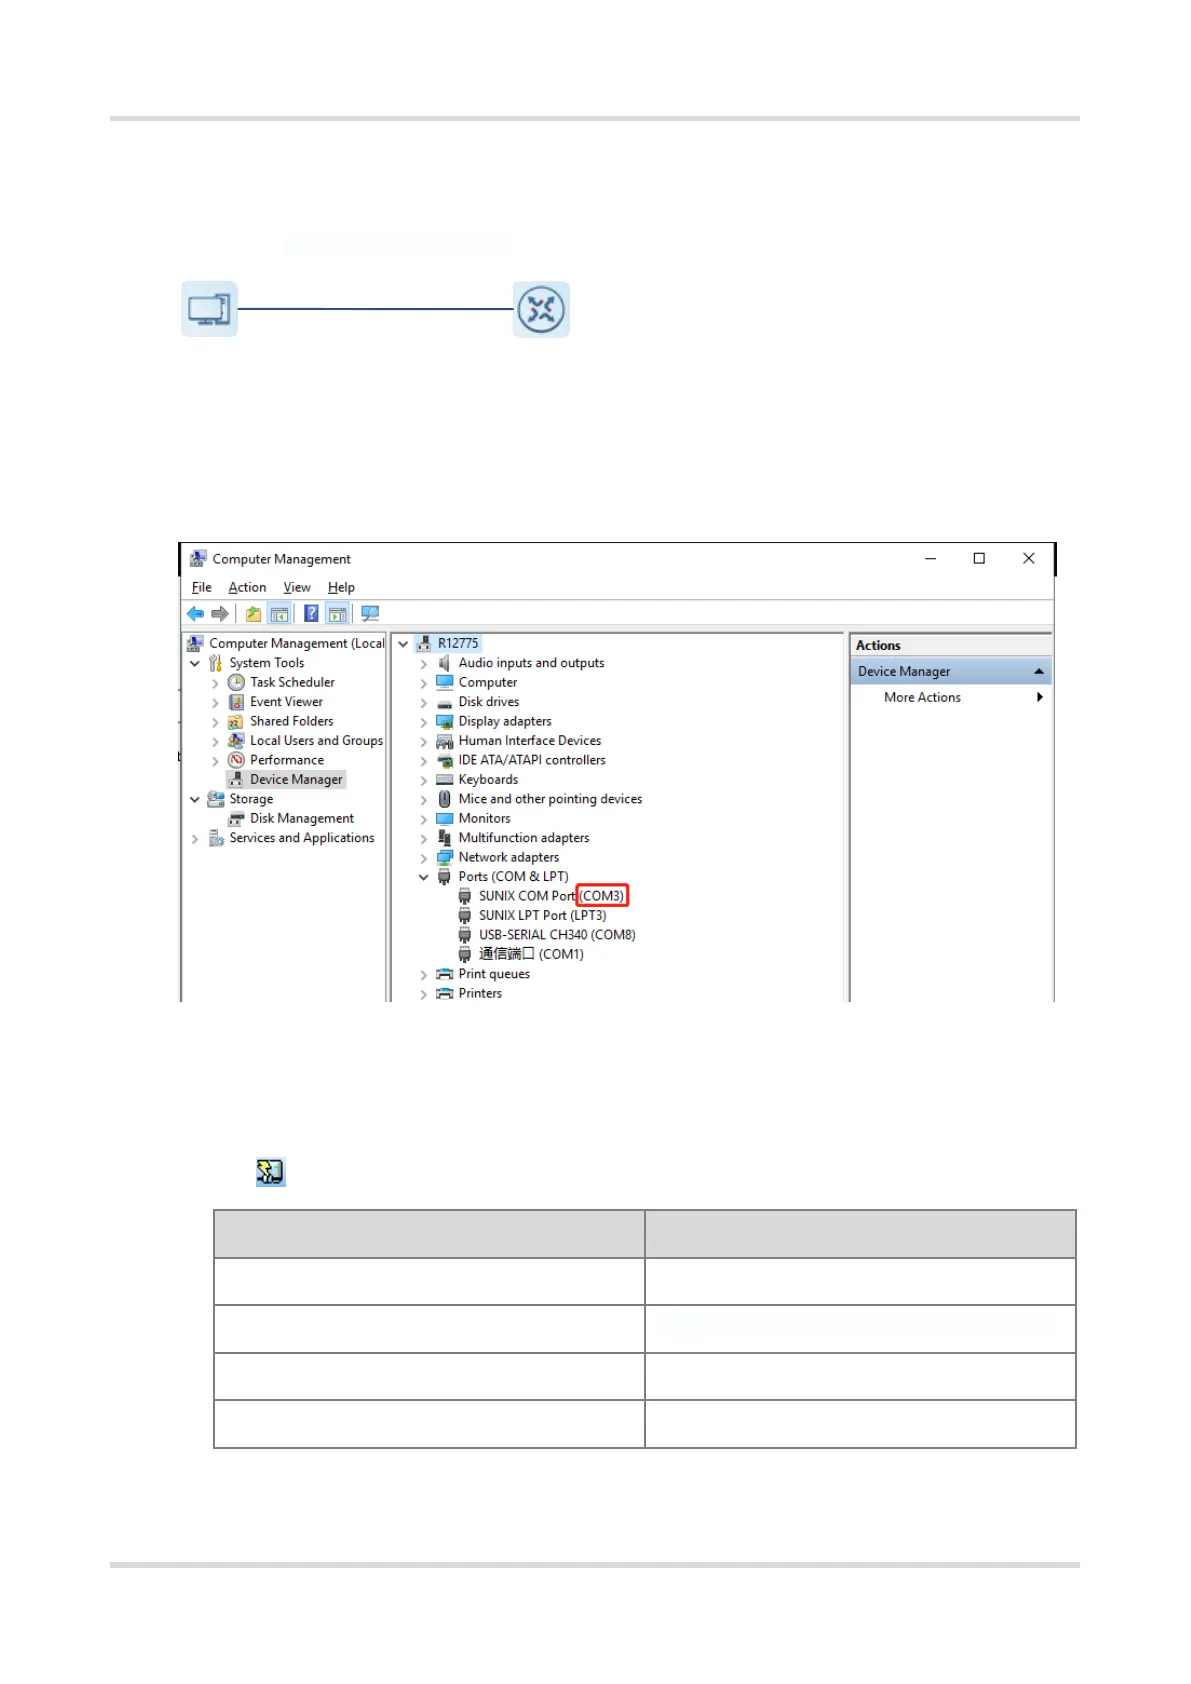
Task: Collapse the Device Manager header in Actions pane
Action: (x=1038, y=671)
